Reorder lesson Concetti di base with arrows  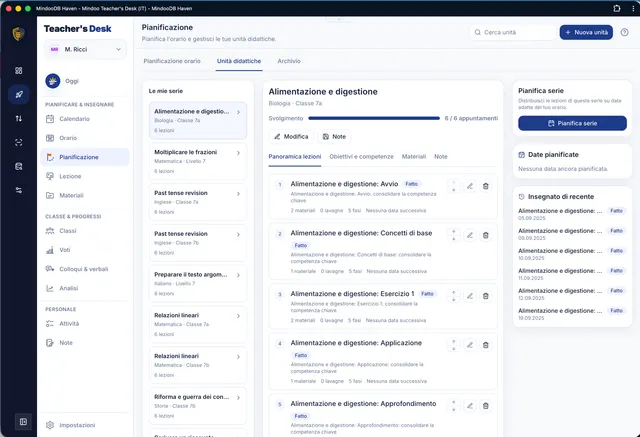pos(453,235)
